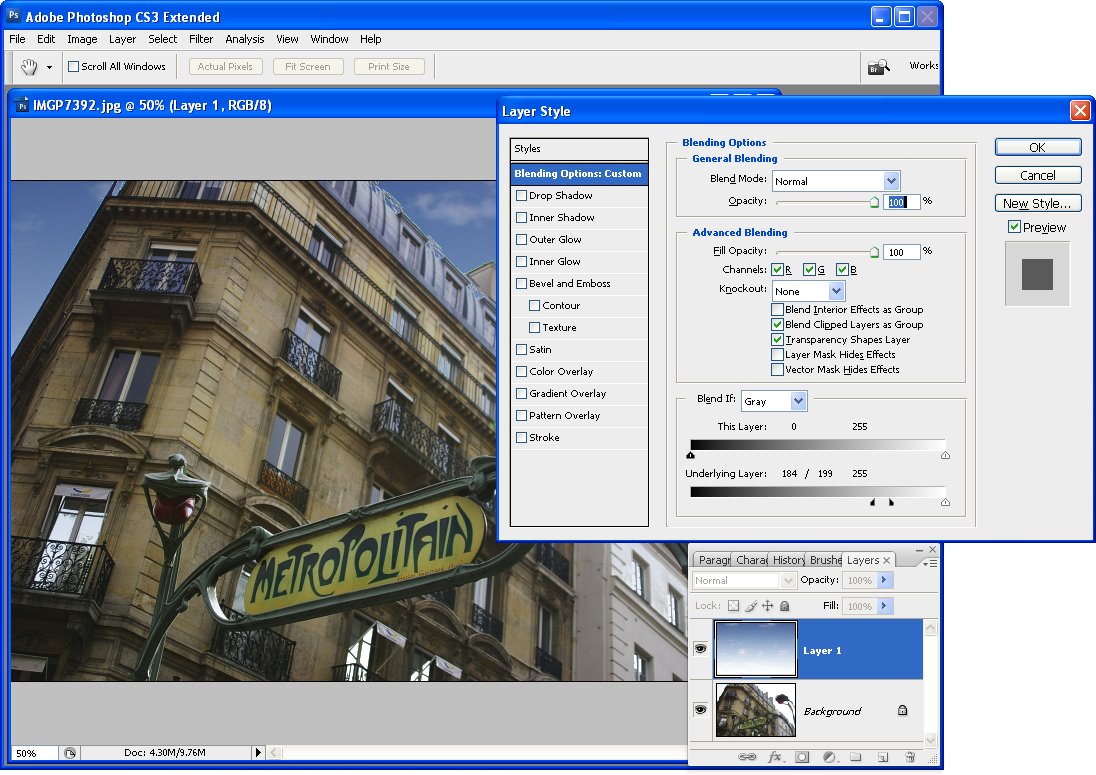Click Cancel in Layer Style dialog
Image resolution: width=1096 pixels, height=775 pixels.
coord(1038,175)
